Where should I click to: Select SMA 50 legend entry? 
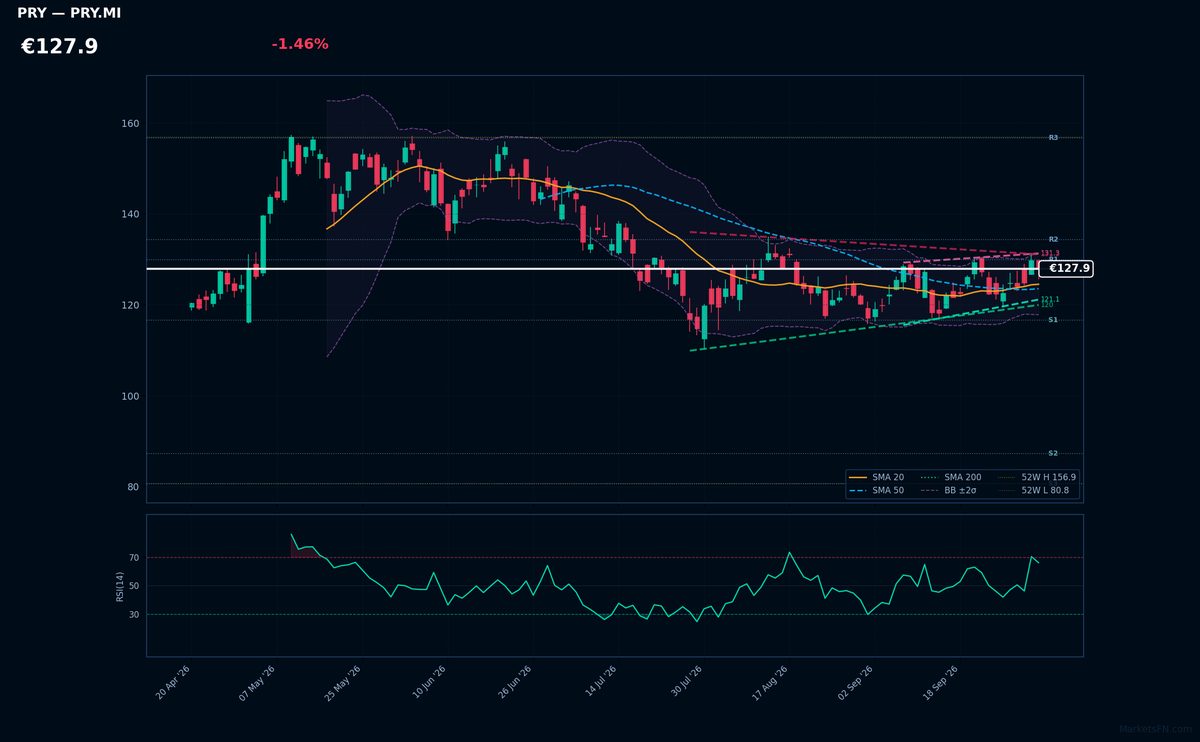coord(878,491)
